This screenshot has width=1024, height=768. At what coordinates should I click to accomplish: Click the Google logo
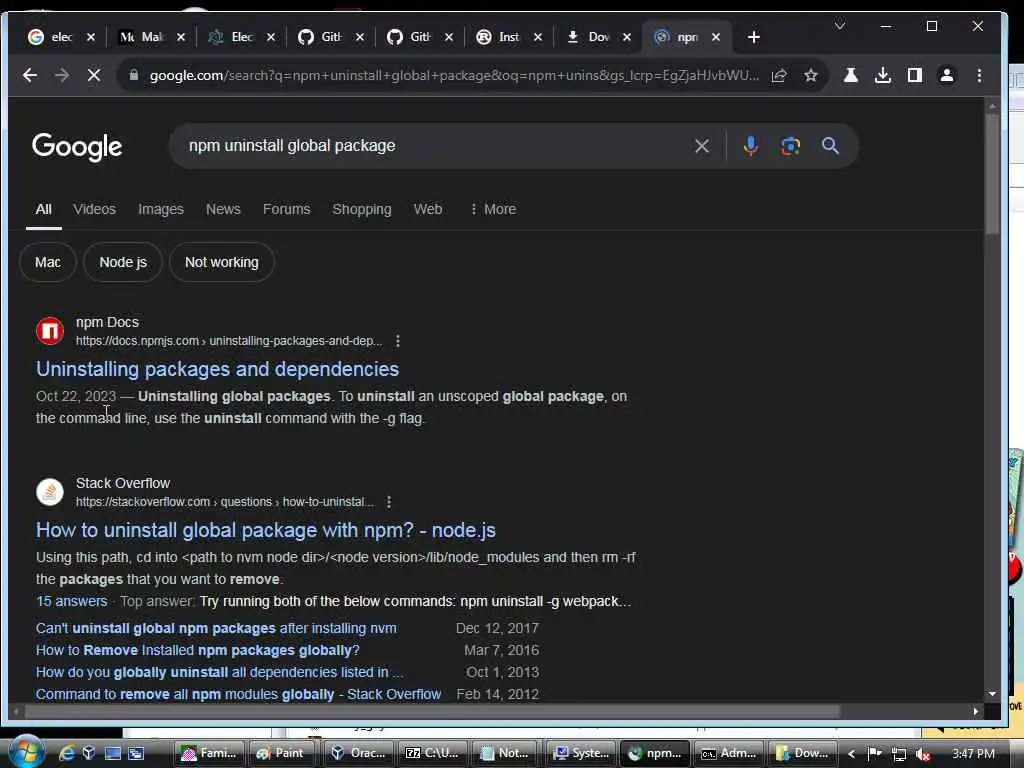point(77,147)
